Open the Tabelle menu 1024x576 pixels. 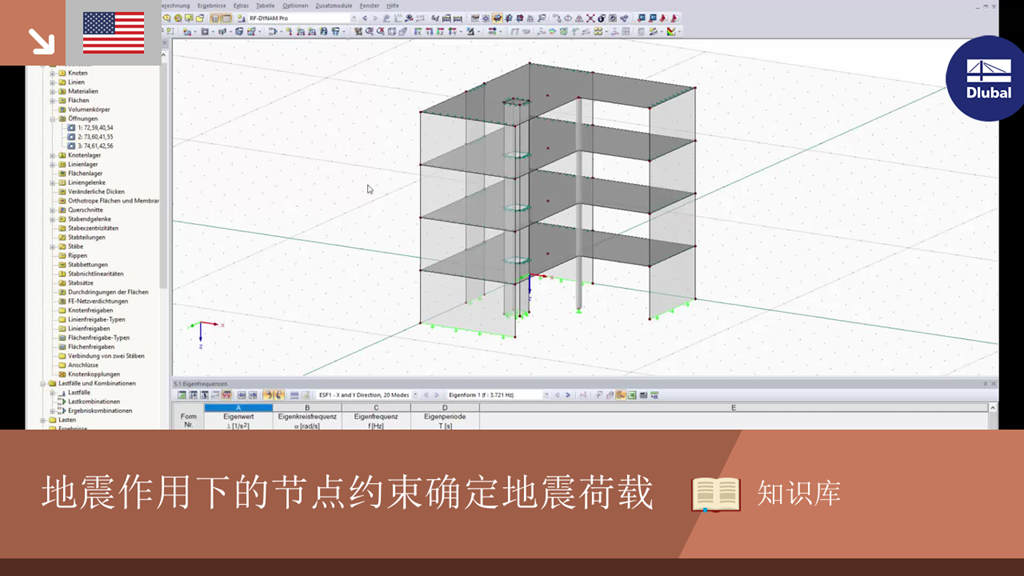(x=265, y=6)
